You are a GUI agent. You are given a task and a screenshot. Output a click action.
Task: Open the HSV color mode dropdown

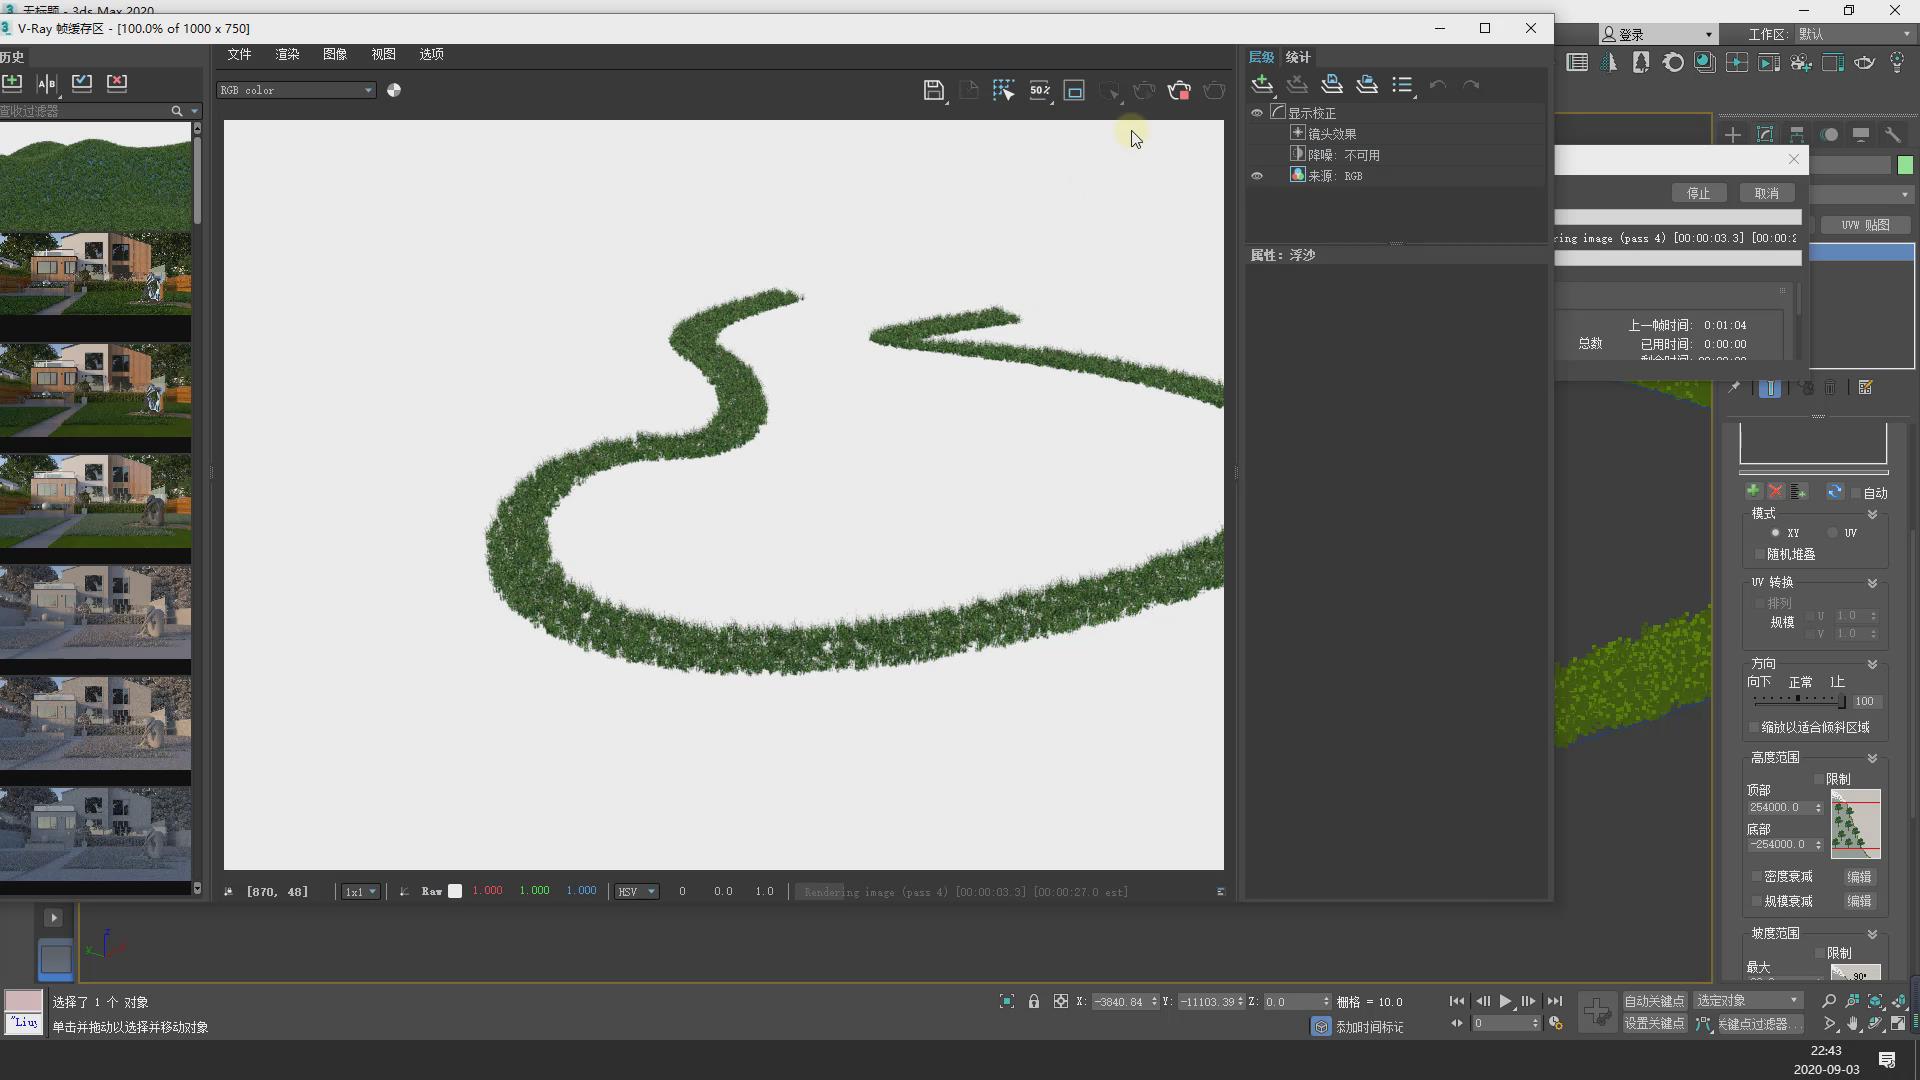636,891
